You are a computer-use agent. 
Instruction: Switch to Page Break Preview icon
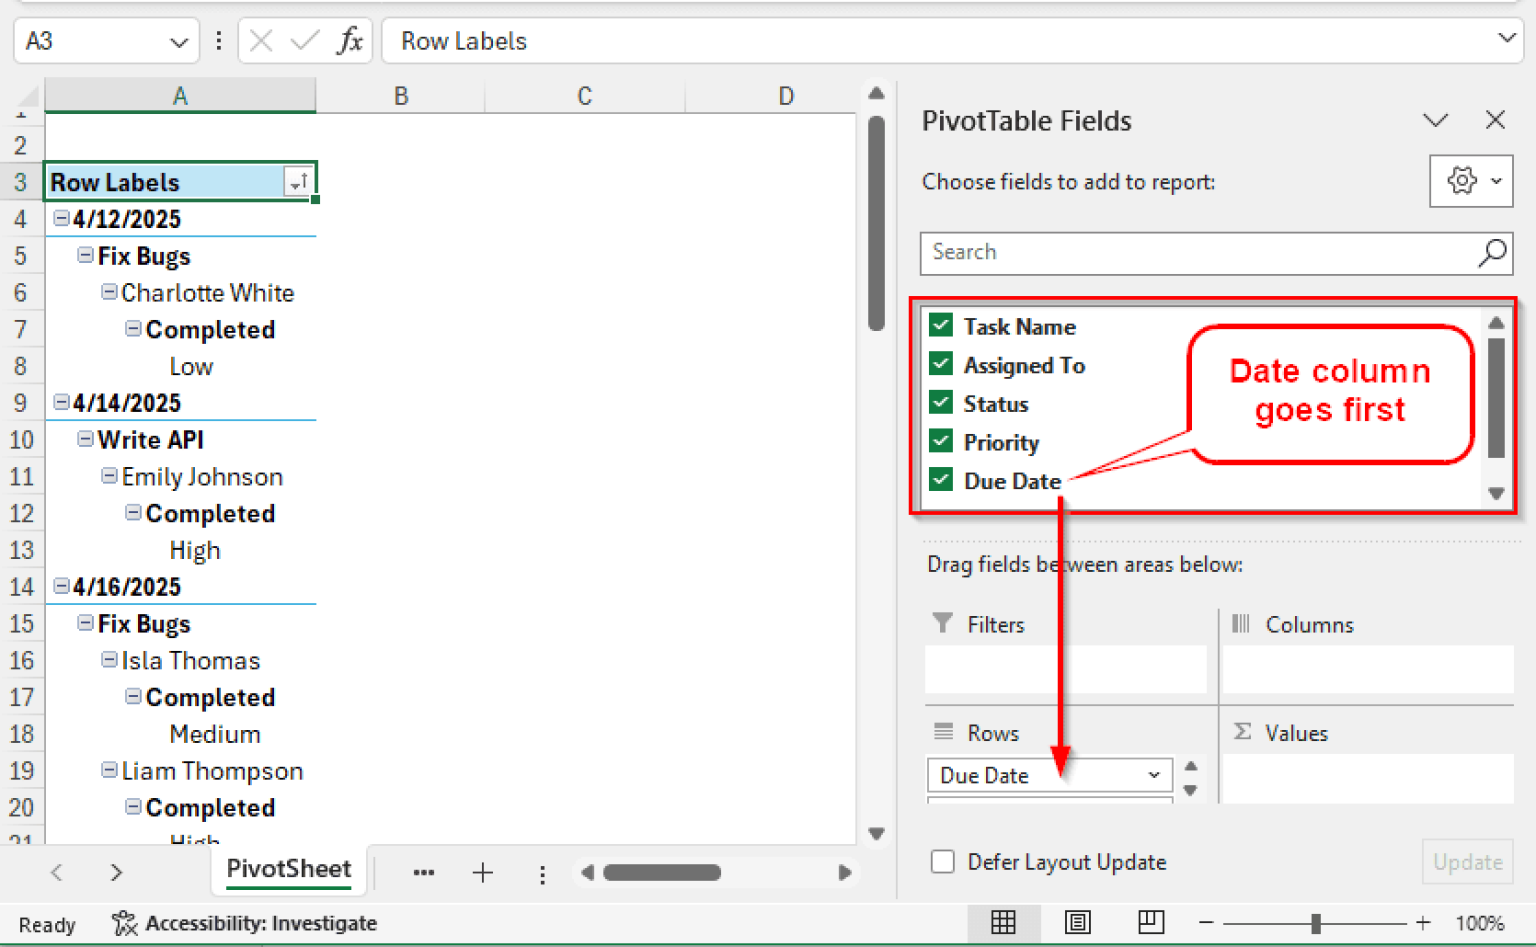pyautogui.click(x=1151, y=922)
